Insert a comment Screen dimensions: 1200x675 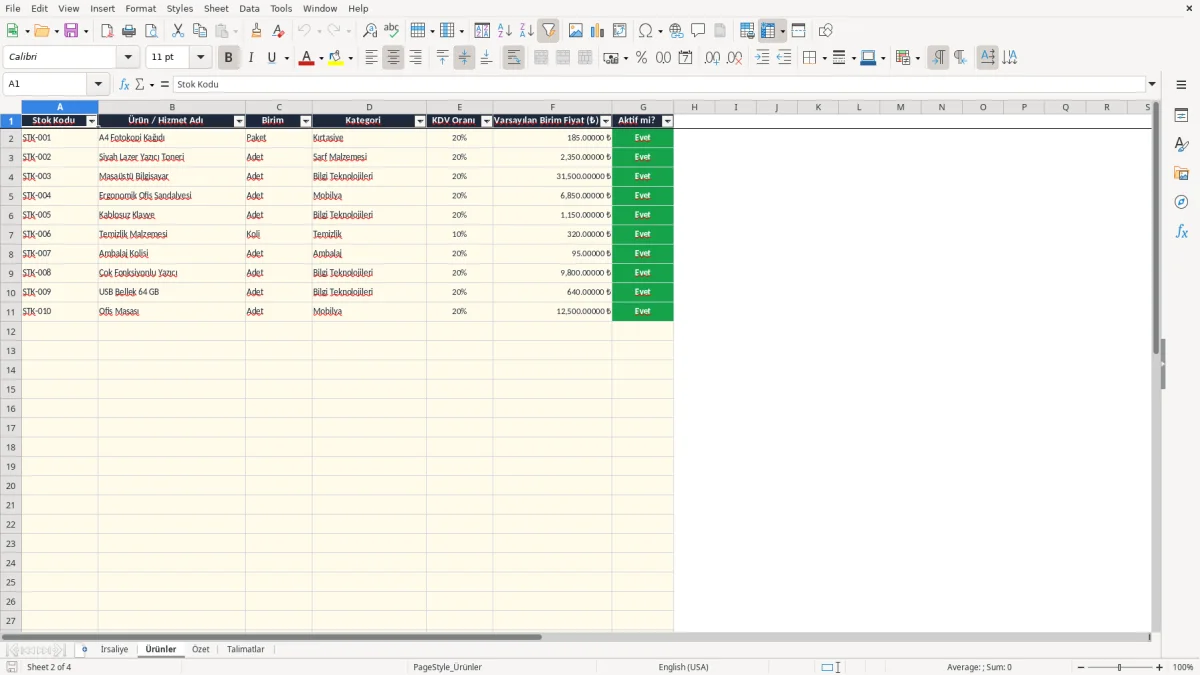click(x=698, y=31)
